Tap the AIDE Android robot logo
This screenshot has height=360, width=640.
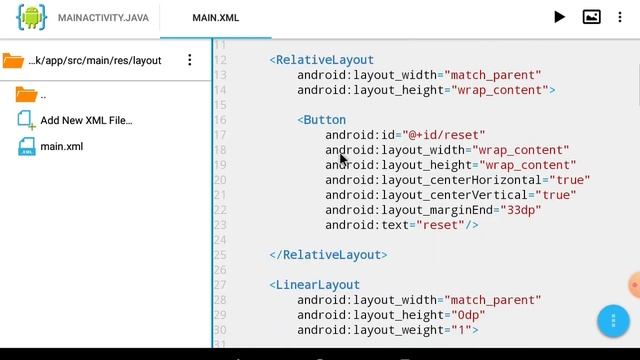(x=31, y=17)
